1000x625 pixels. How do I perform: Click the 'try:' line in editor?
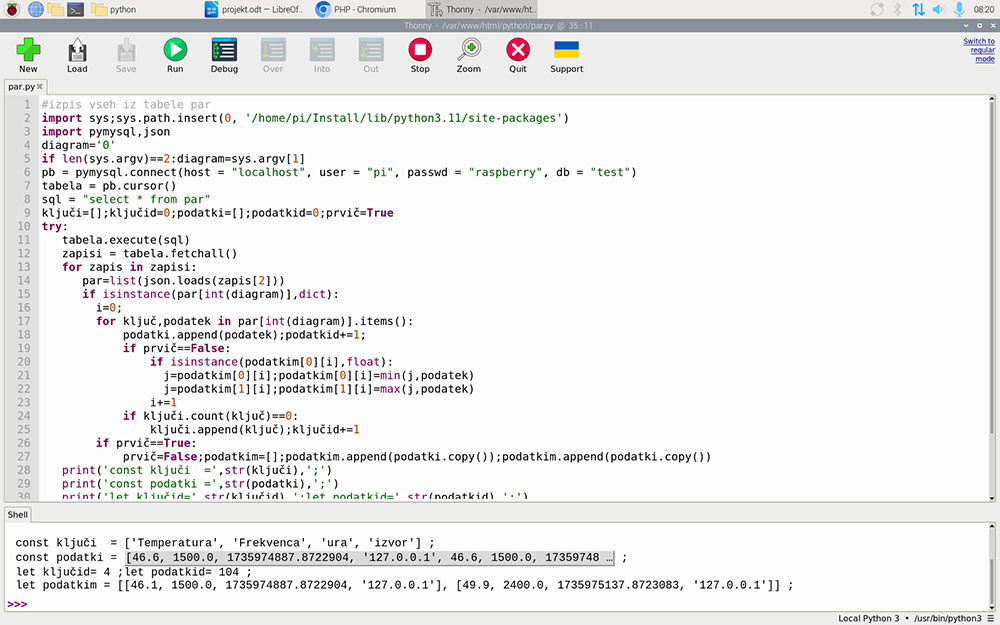54,226
